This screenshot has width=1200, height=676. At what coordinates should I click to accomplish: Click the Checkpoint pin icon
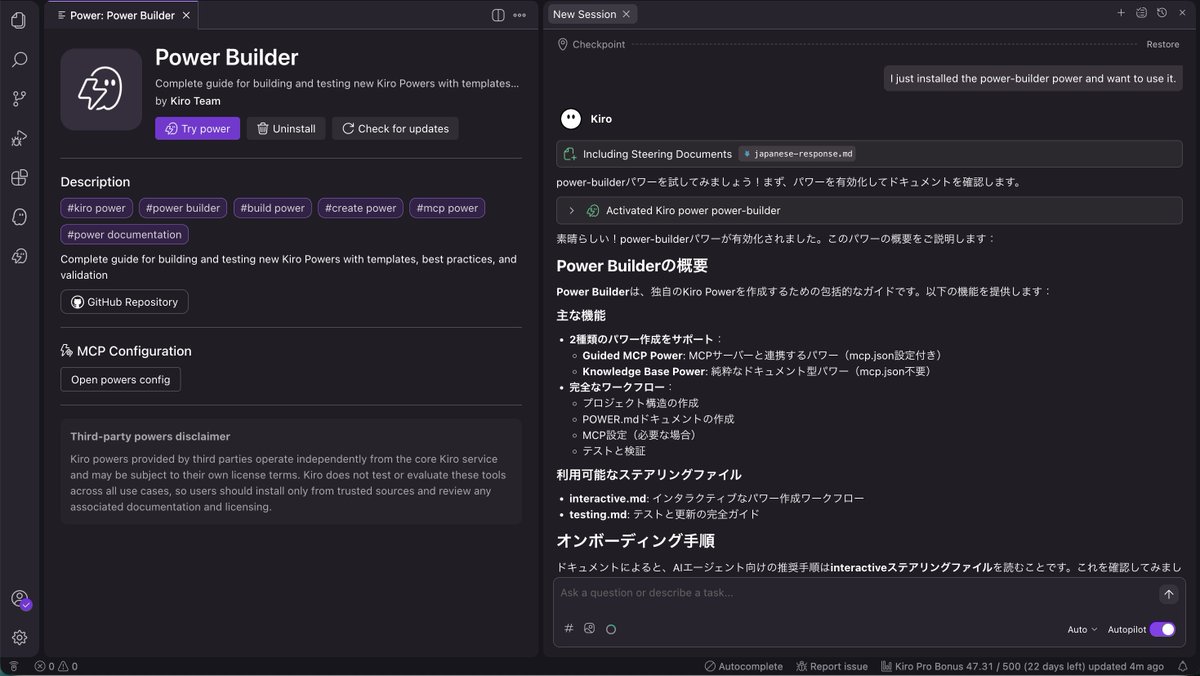point(563,44)
